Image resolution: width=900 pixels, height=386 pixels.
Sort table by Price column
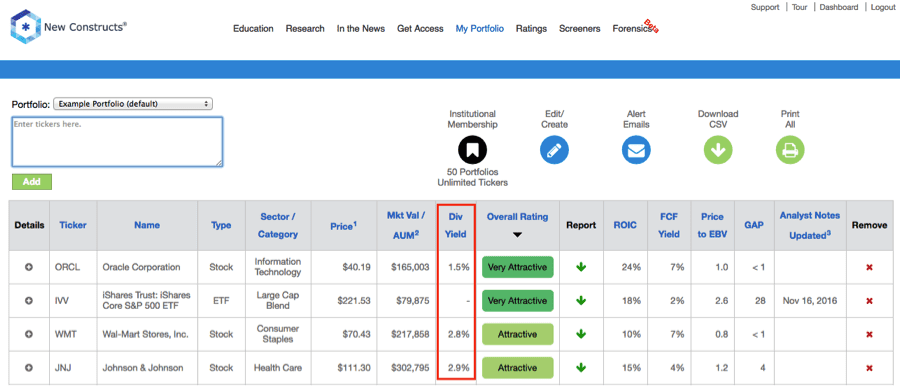tap(343, 226)
